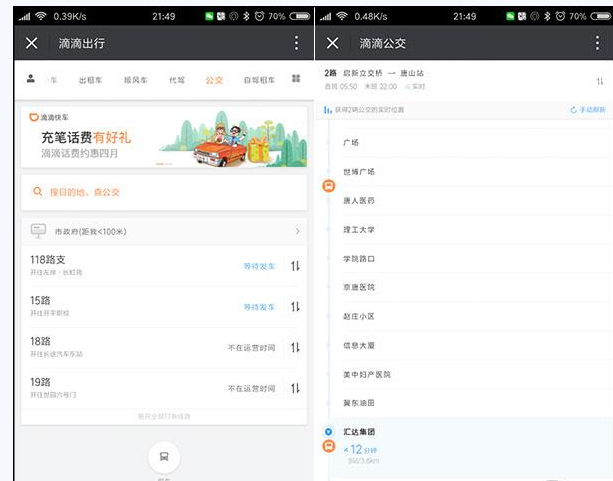Image resolution: width=613 pixels, height=481 pixels.
Task: Switch to the 顺风车 tab
Action: pyautogui.click(x=136, y=80)
